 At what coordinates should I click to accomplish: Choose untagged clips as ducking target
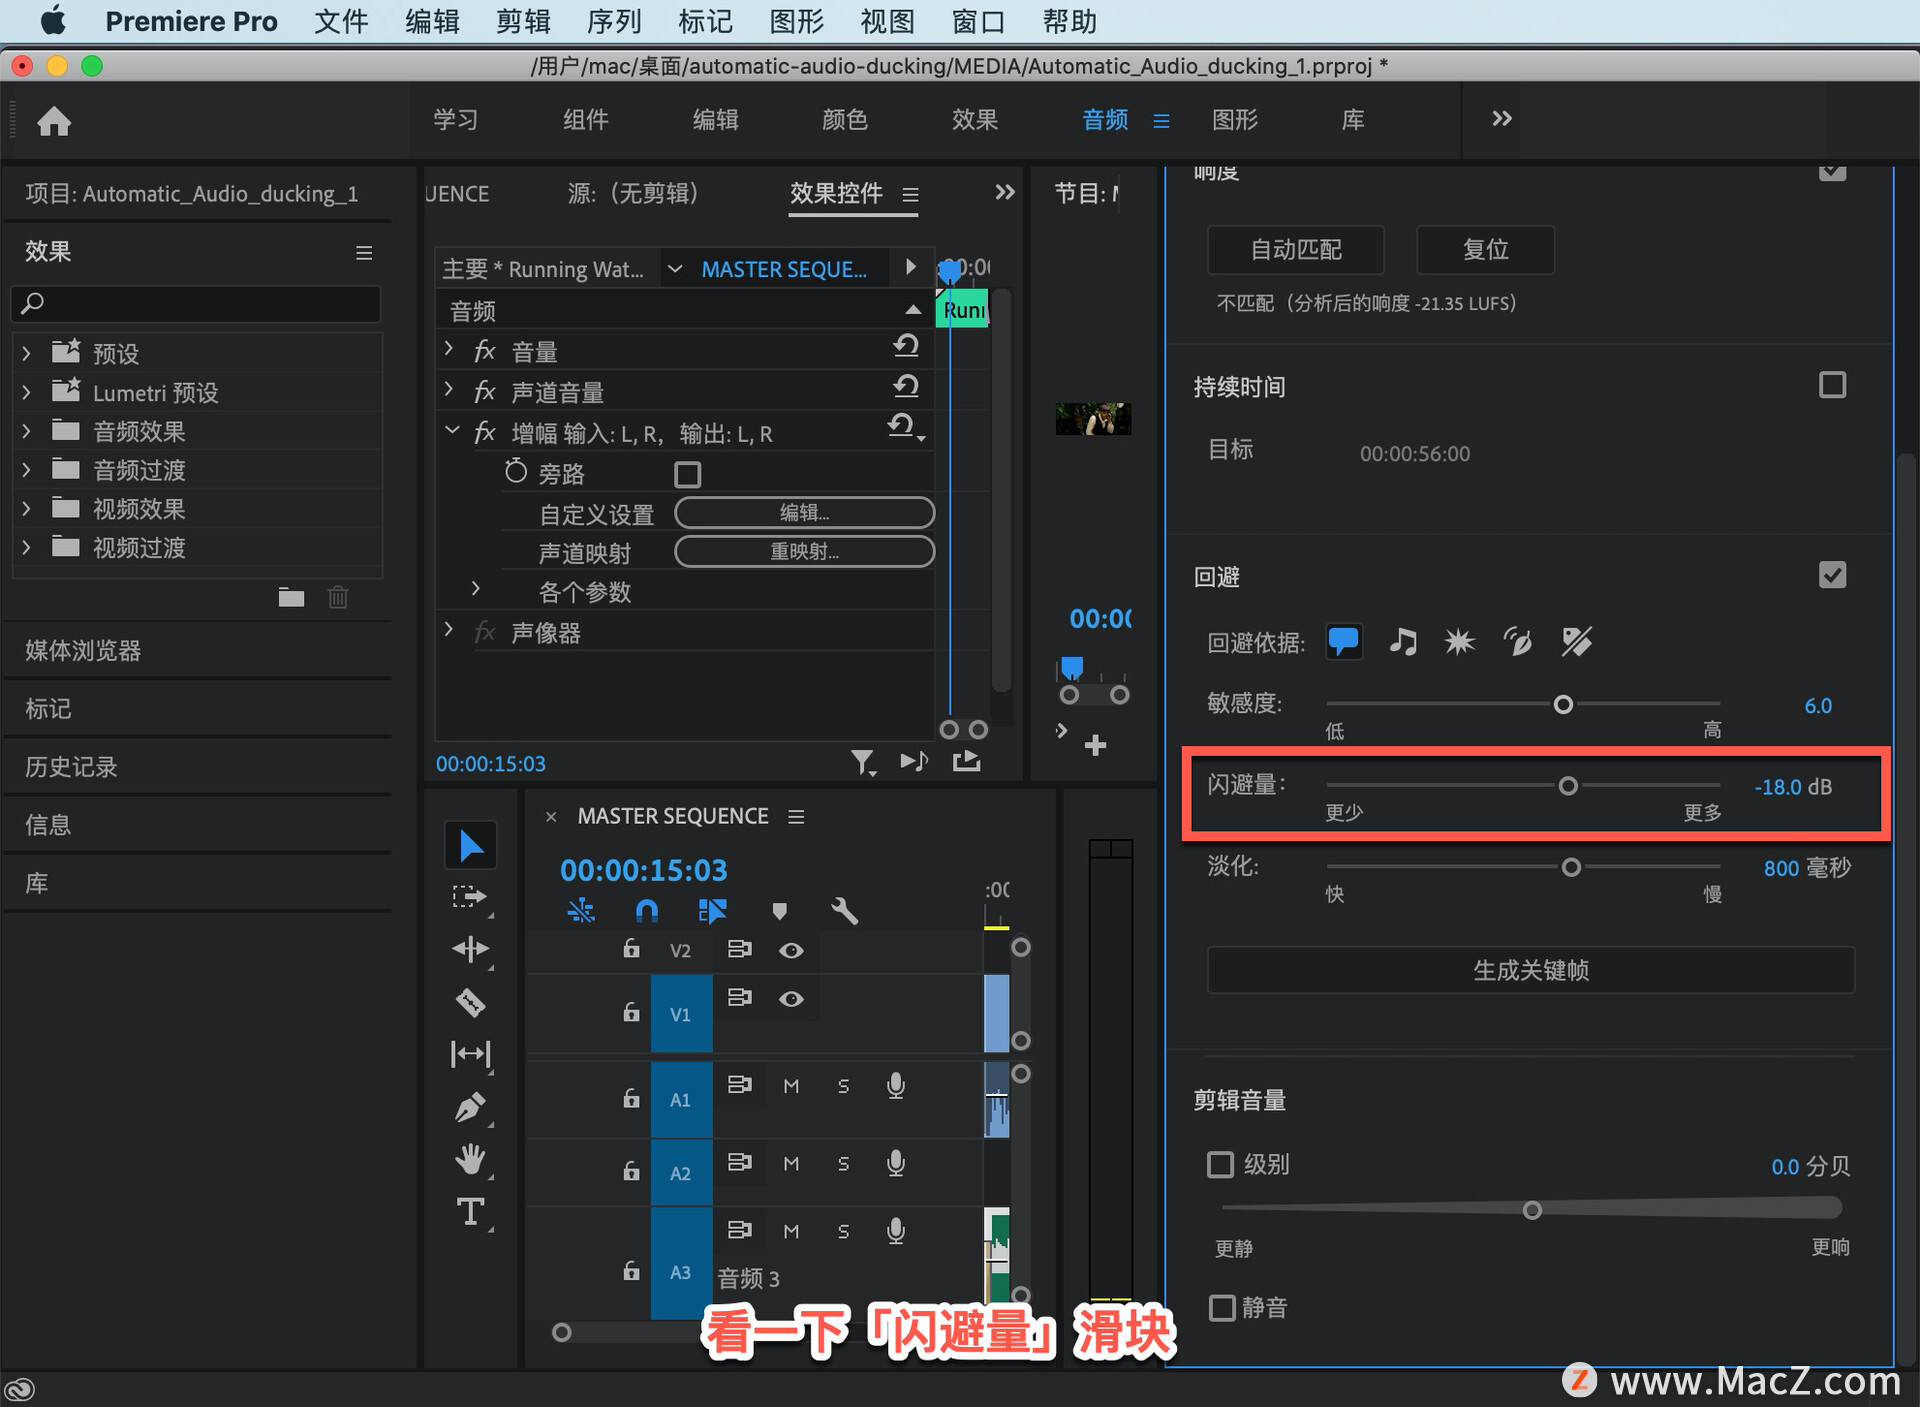coord(1576,641)
